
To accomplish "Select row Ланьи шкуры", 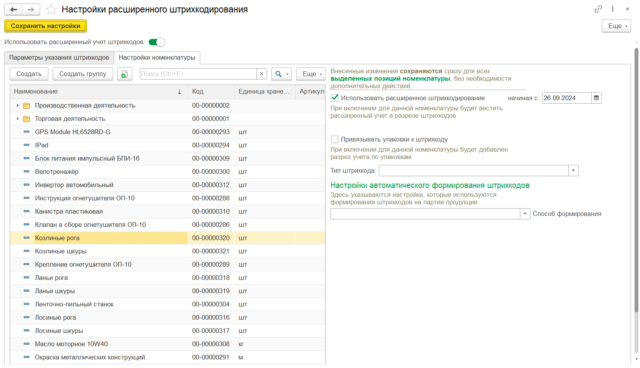I will coord(167,291).
